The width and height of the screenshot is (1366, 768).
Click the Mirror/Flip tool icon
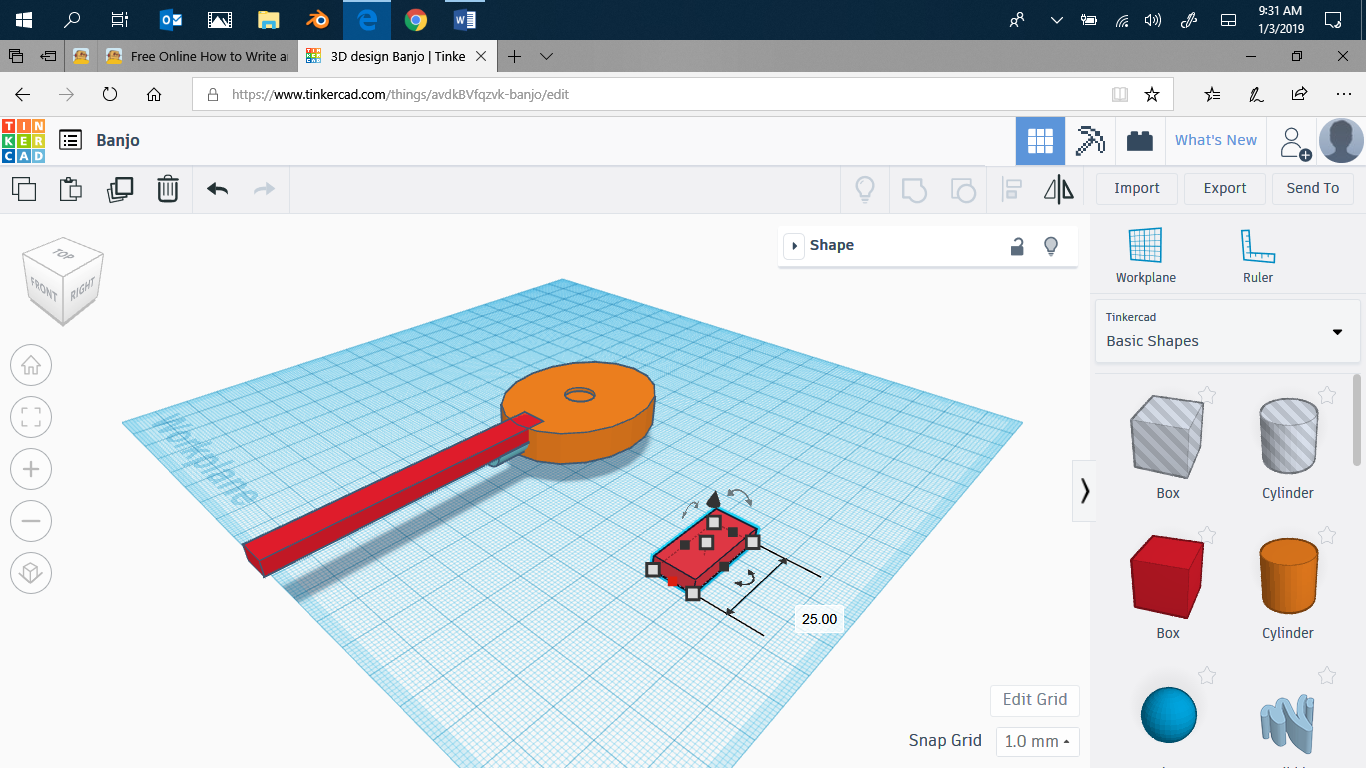1058,188
